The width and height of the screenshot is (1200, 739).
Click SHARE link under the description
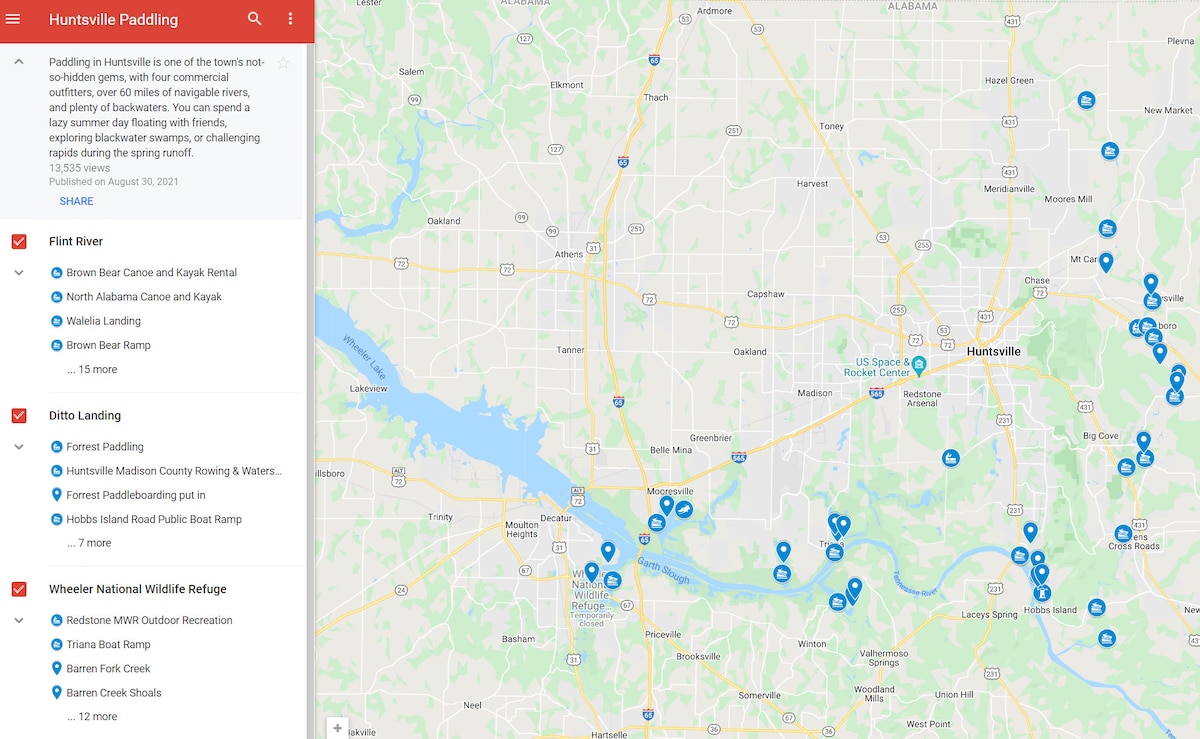[76, 201]
